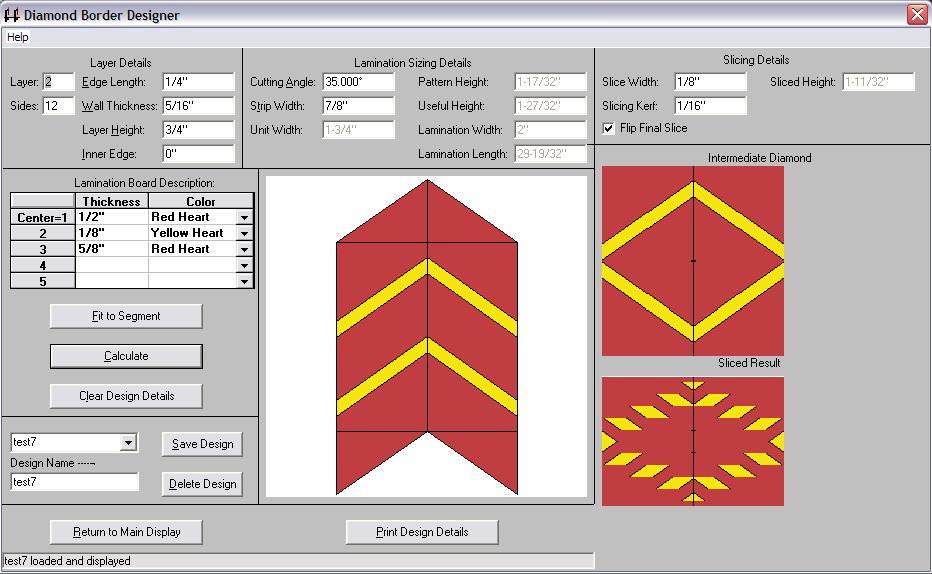Image resolution: width=932 pixels, height=574 pixels.
Task: Select the 1/2" thickness cell
Action: pos(112,217)
